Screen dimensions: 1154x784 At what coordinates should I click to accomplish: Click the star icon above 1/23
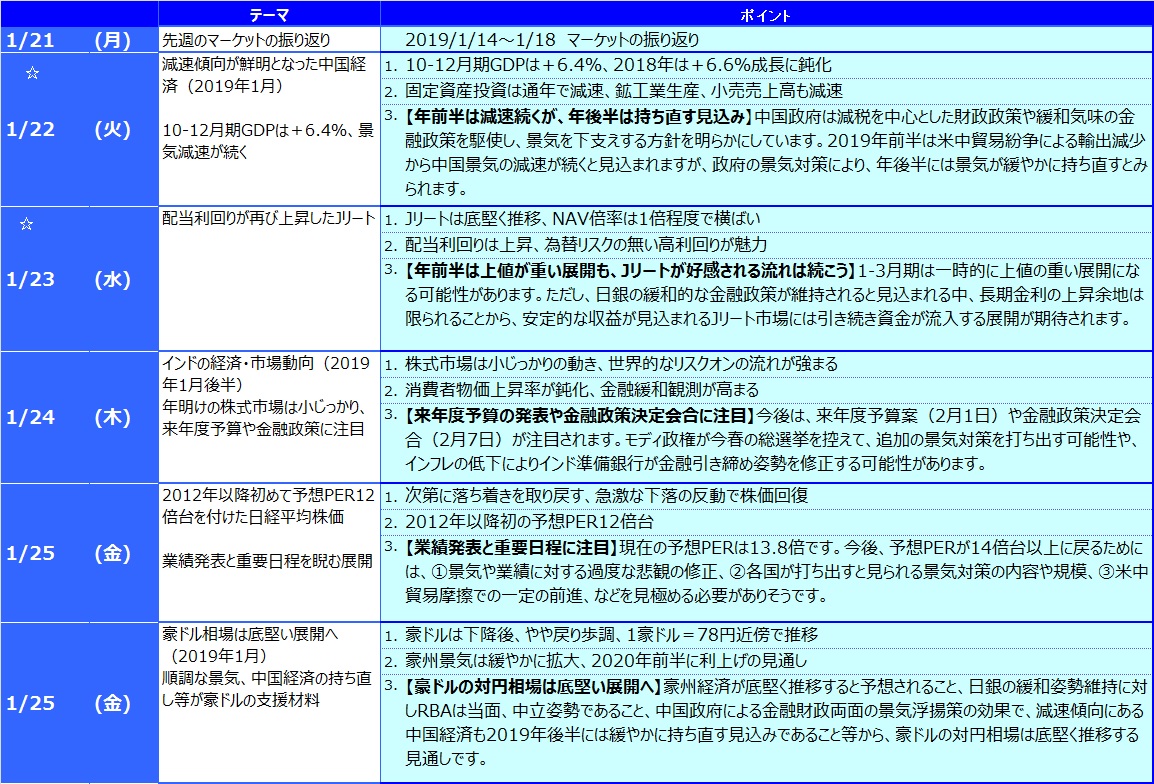click(27, 224)
